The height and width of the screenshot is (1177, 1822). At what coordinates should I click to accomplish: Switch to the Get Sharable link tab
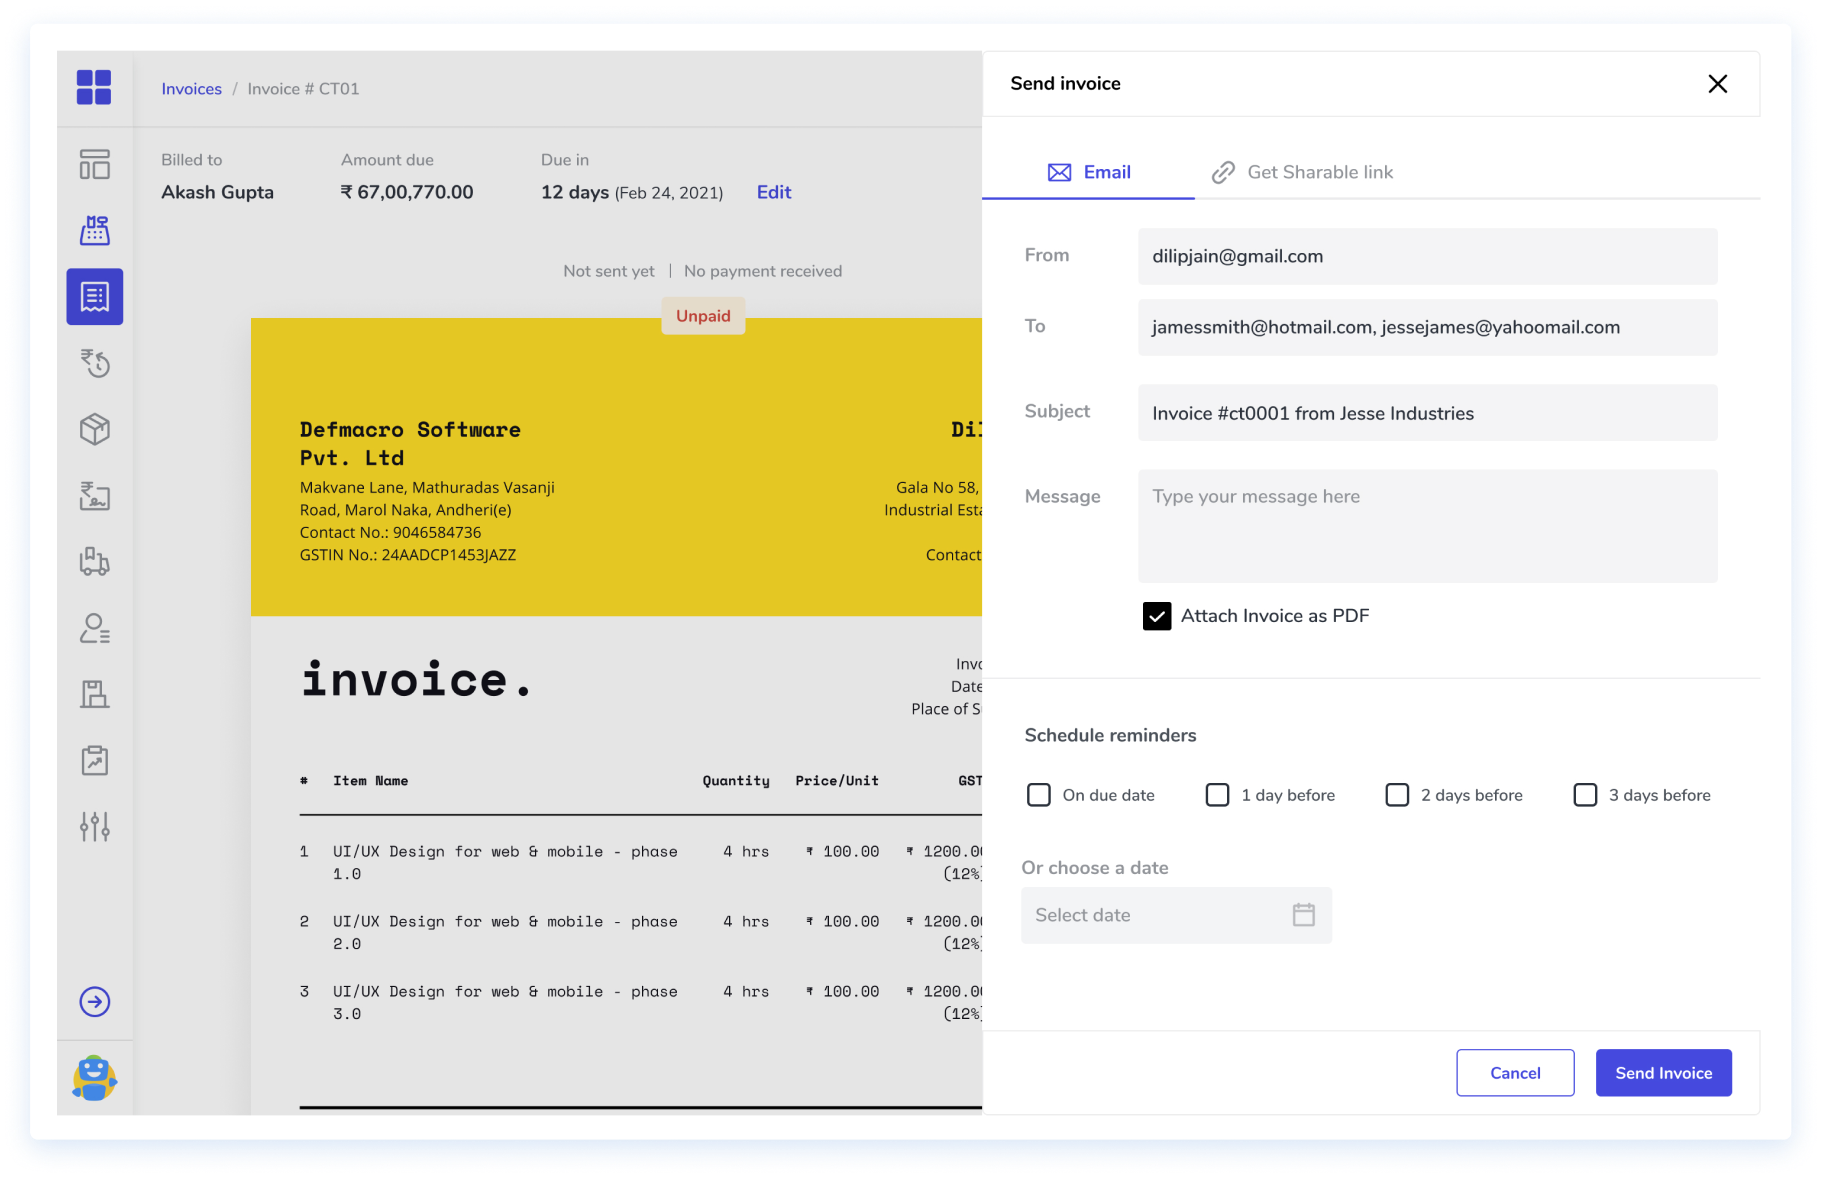tap(1302, 172)
